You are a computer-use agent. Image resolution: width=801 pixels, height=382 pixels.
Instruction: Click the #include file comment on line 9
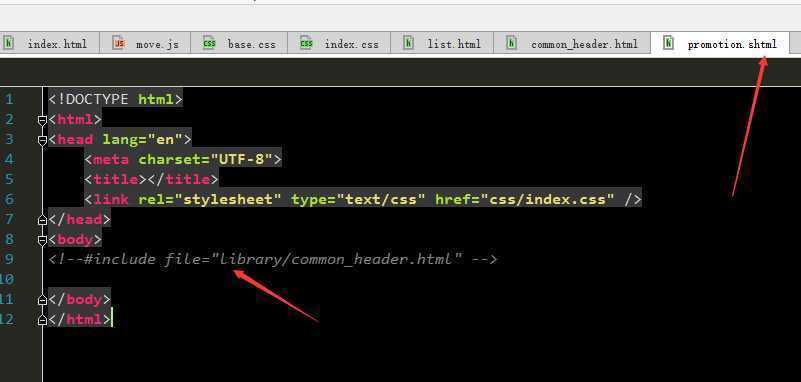[272, 259]
